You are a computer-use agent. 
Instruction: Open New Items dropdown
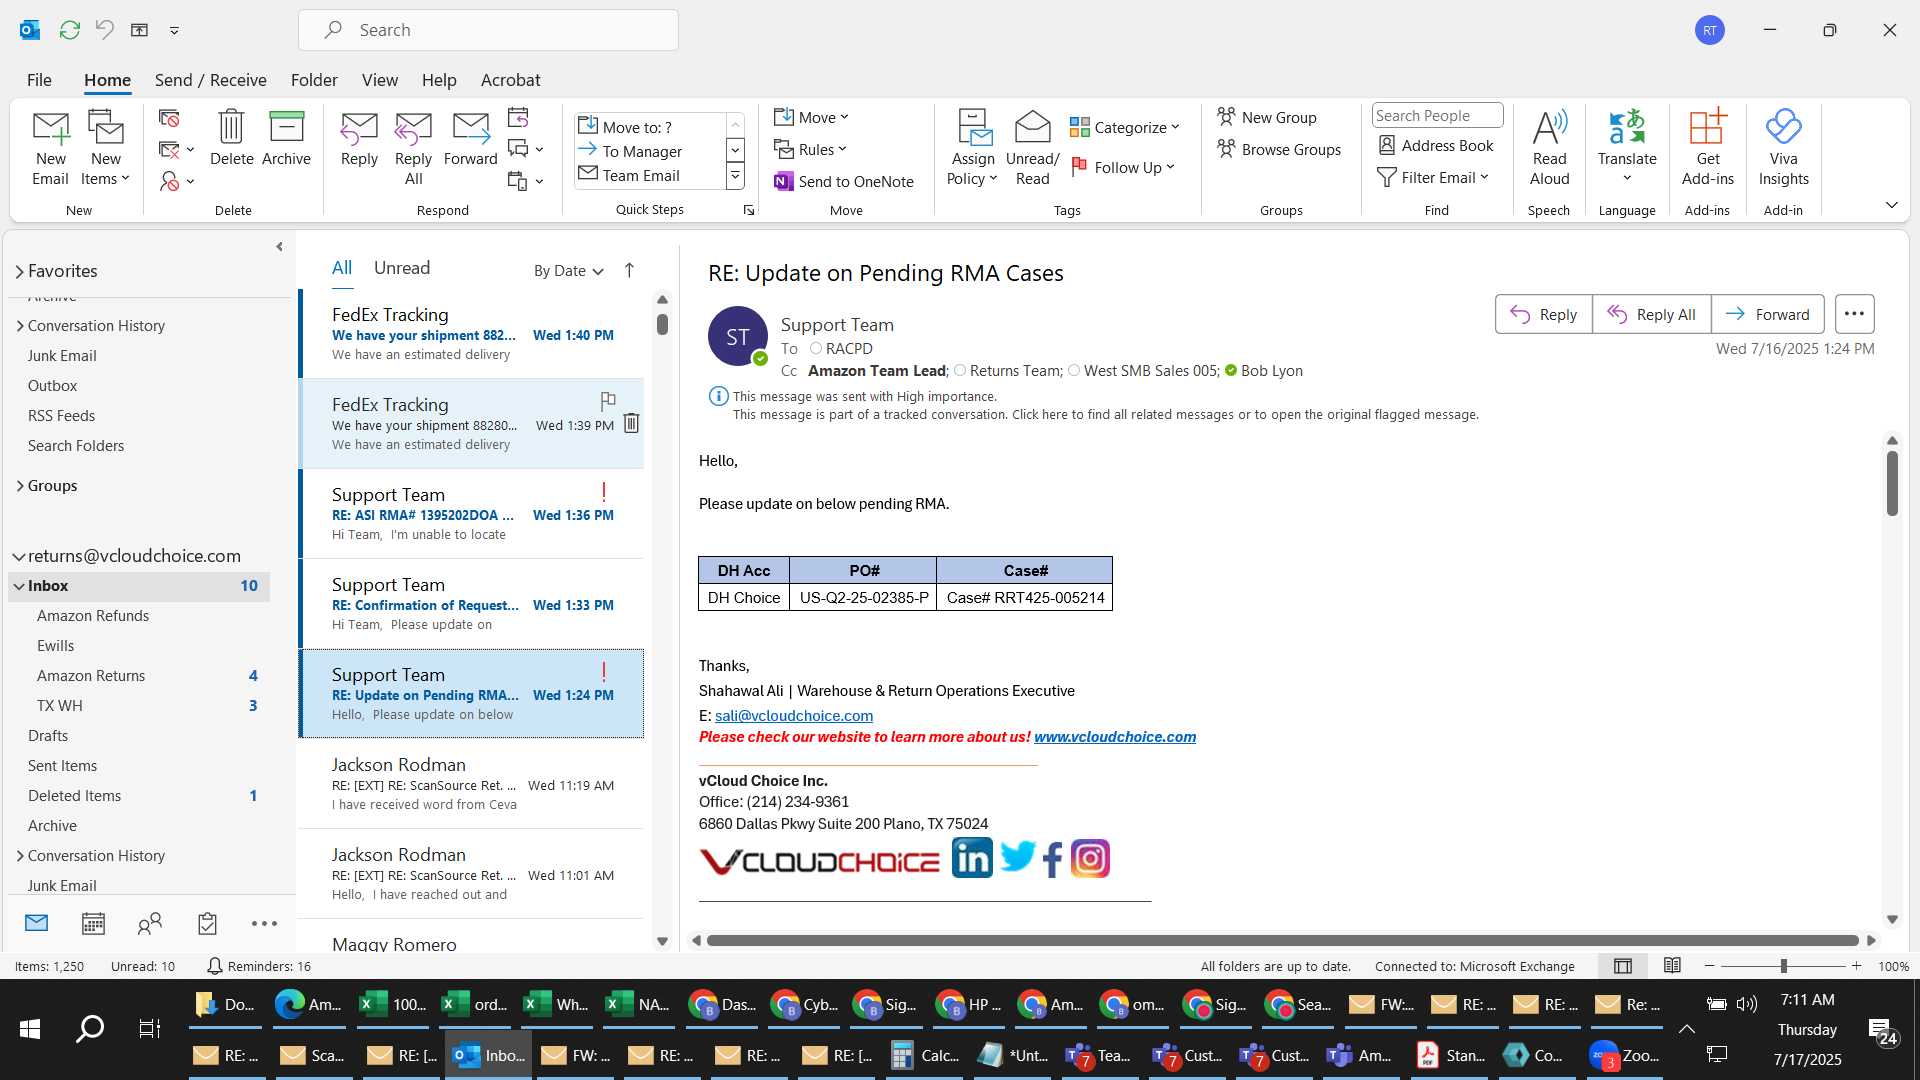105,149
